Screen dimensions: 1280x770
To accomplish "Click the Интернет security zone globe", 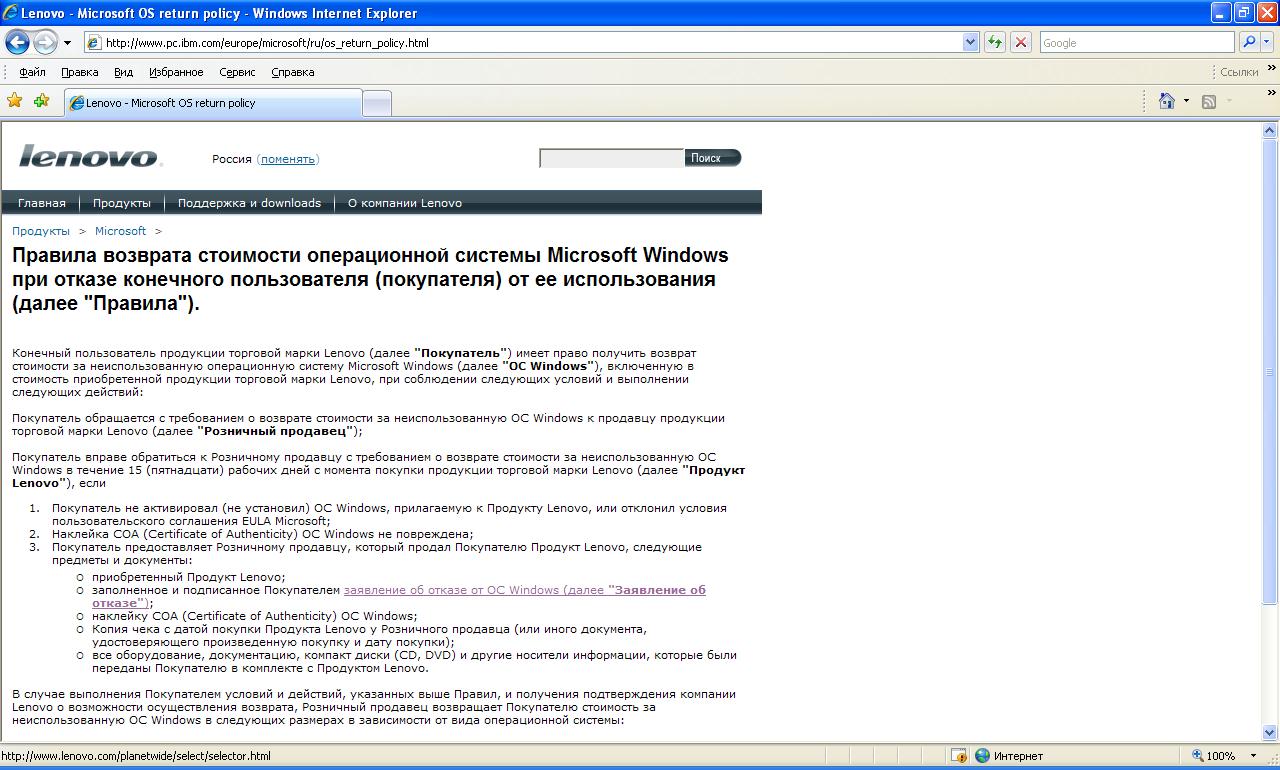I will point(982,756).
